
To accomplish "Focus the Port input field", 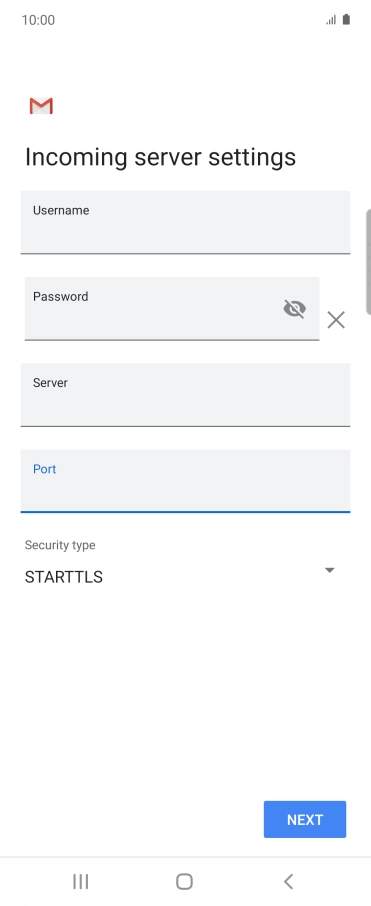I will 186,481.
